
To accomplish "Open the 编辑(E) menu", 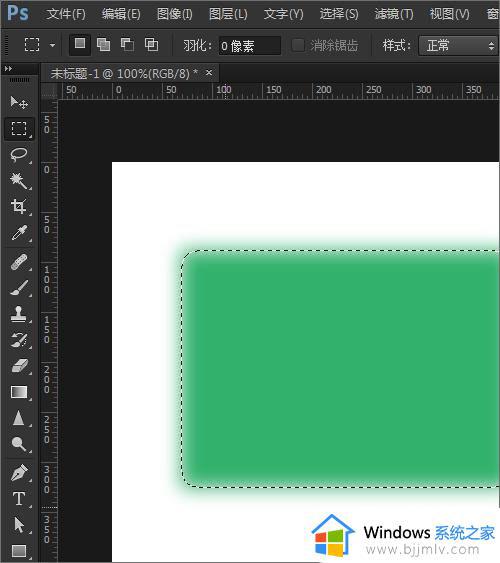I will 121,14.
